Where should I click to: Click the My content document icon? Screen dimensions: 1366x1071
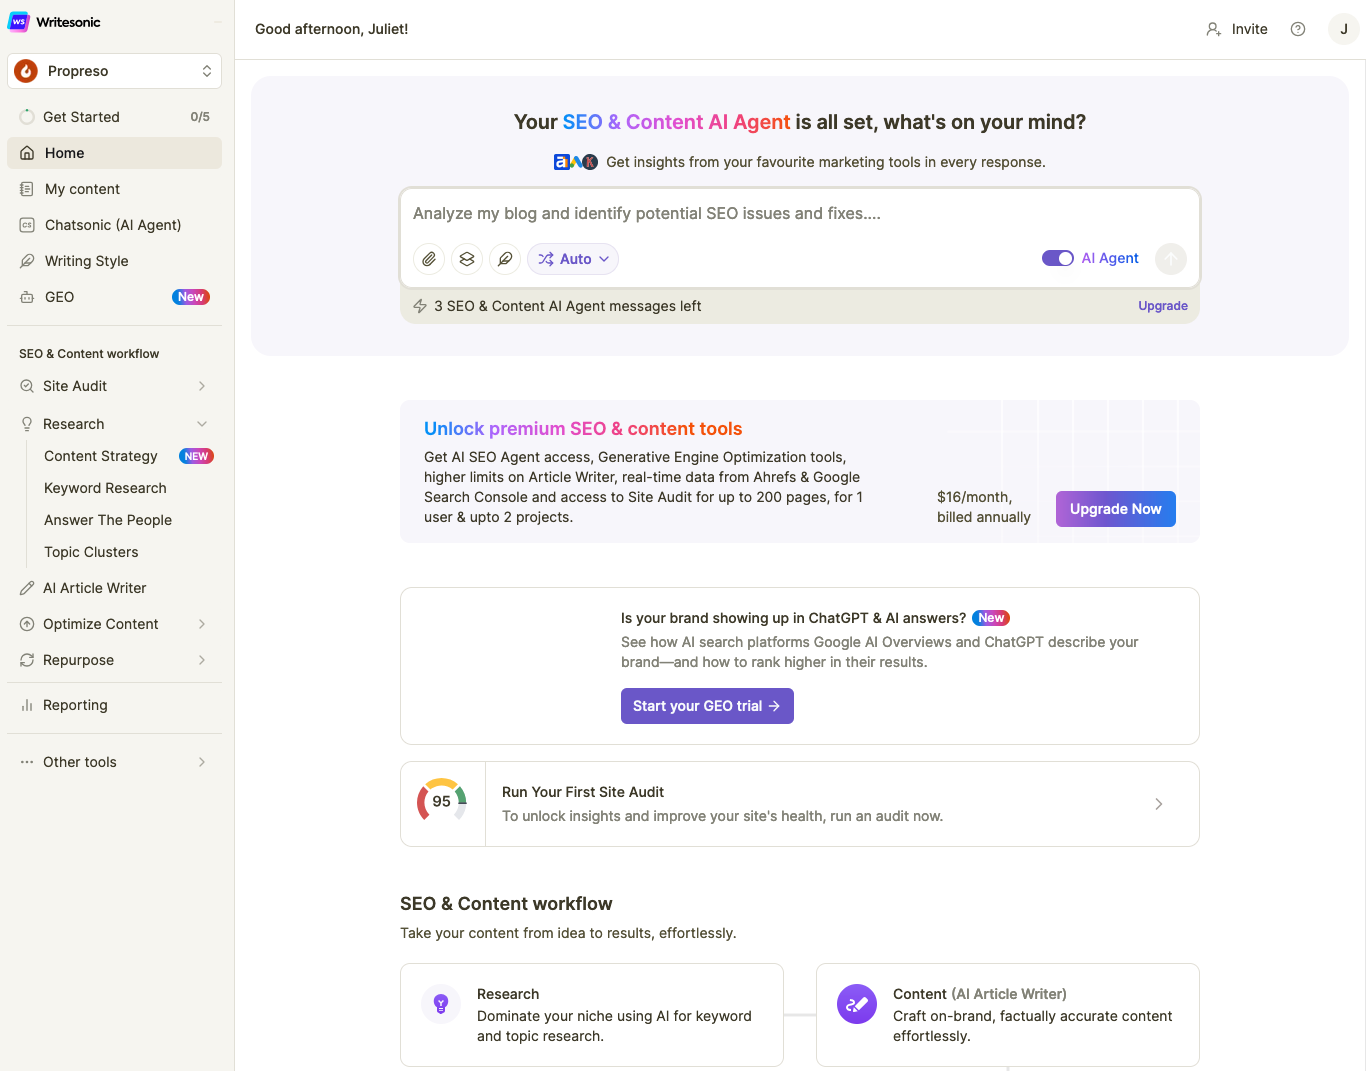pos(27,189)
